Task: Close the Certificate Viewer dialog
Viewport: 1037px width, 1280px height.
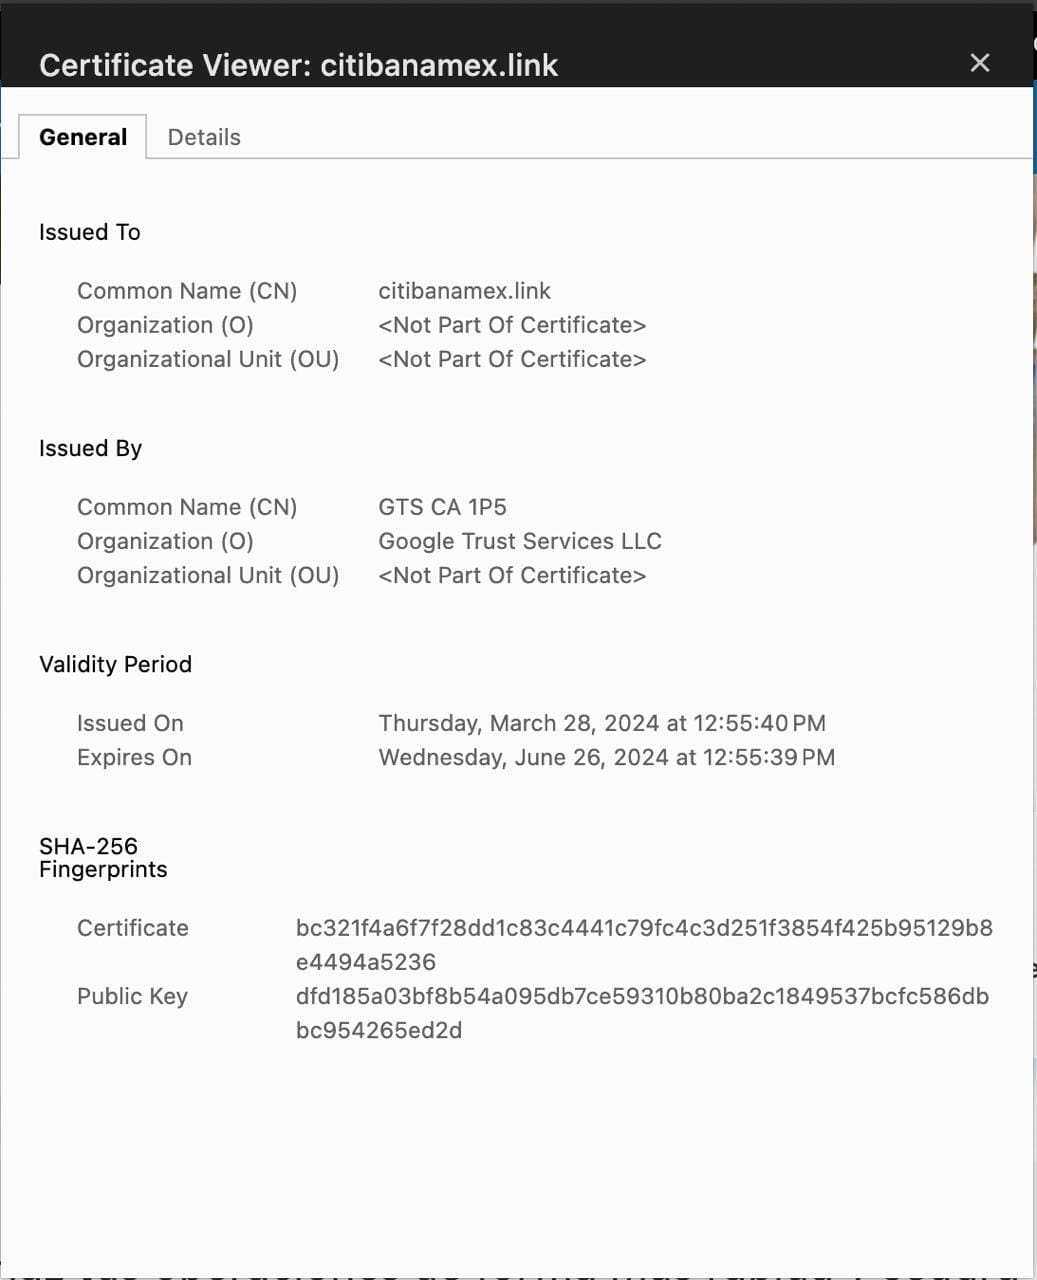Action: [980, 63]
